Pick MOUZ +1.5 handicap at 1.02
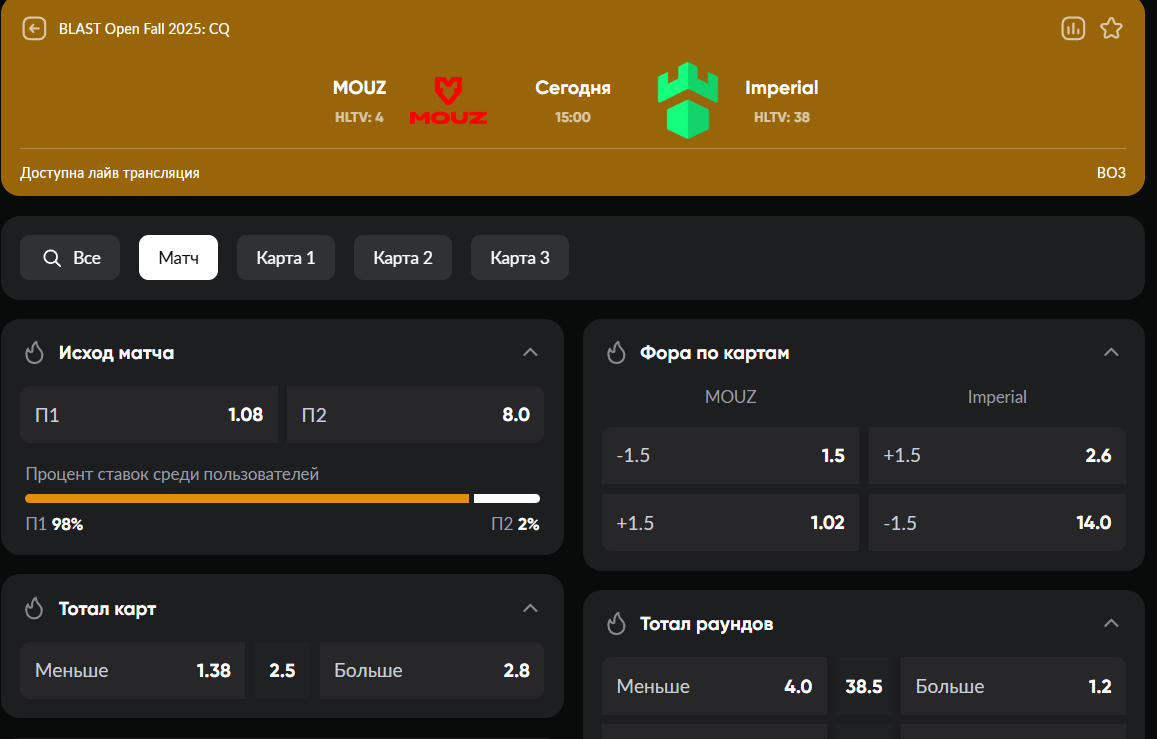 (731, 523)
